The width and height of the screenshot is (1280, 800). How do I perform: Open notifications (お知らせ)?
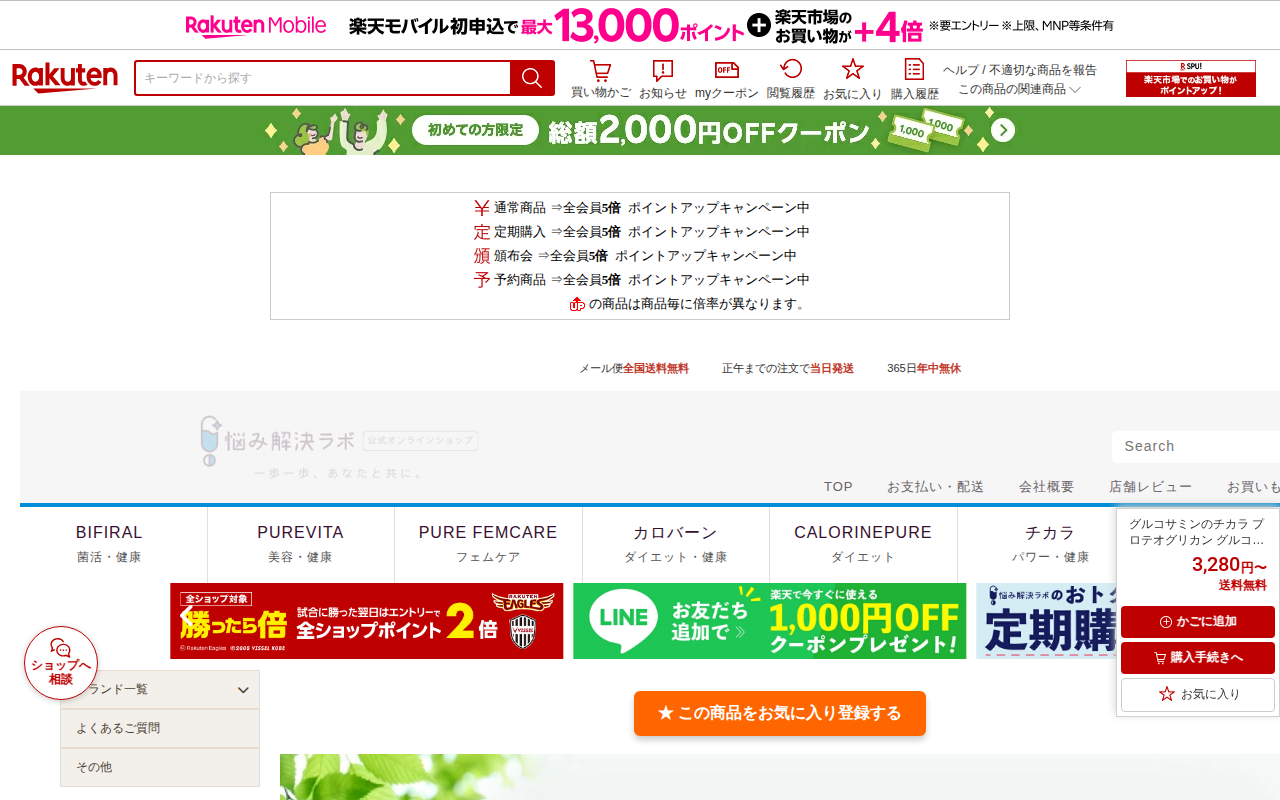[x=663, y=80]
